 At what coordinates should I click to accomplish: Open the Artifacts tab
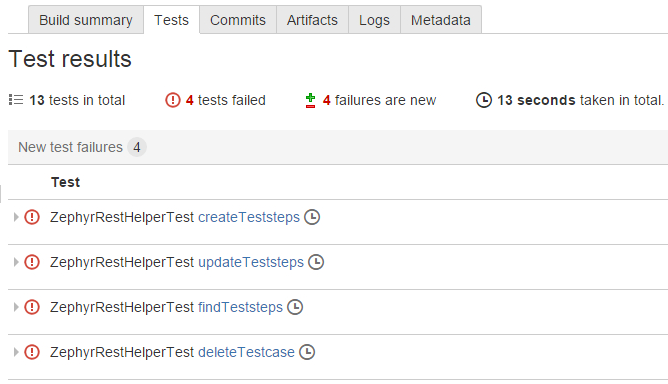[x=312, y=20]
